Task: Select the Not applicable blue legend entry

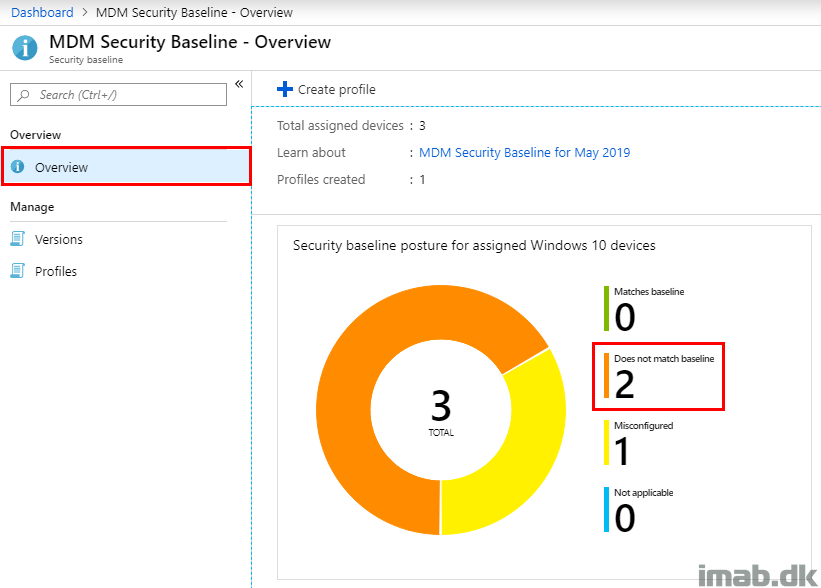Action: [x=639, y=510]
